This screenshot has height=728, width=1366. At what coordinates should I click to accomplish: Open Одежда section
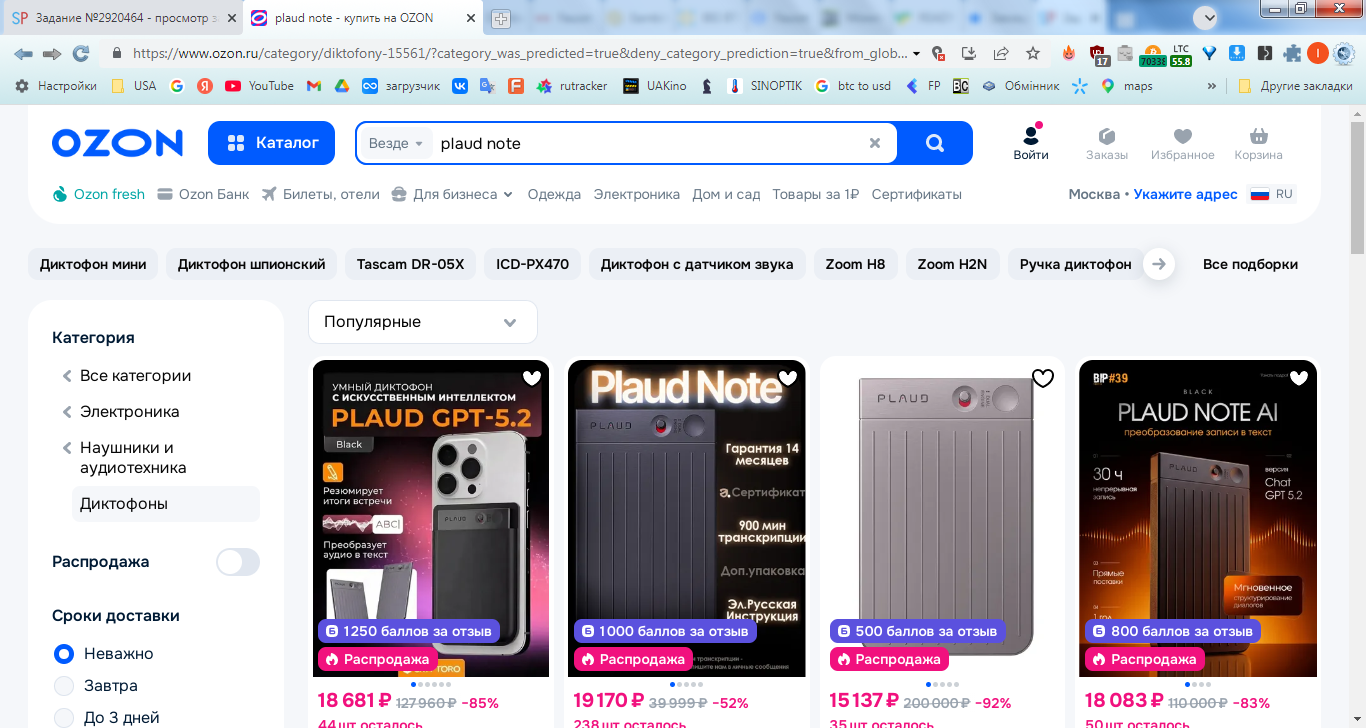point(554,194)
